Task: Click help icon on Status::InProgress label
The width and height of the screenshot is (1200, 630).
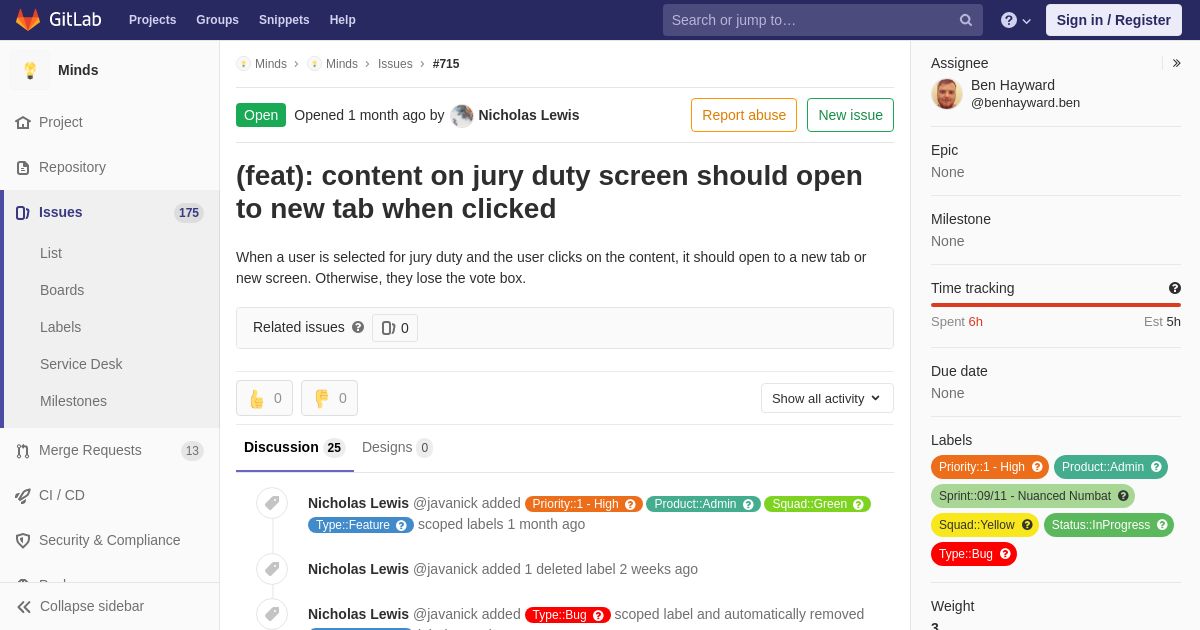Action: [1162, 525]
